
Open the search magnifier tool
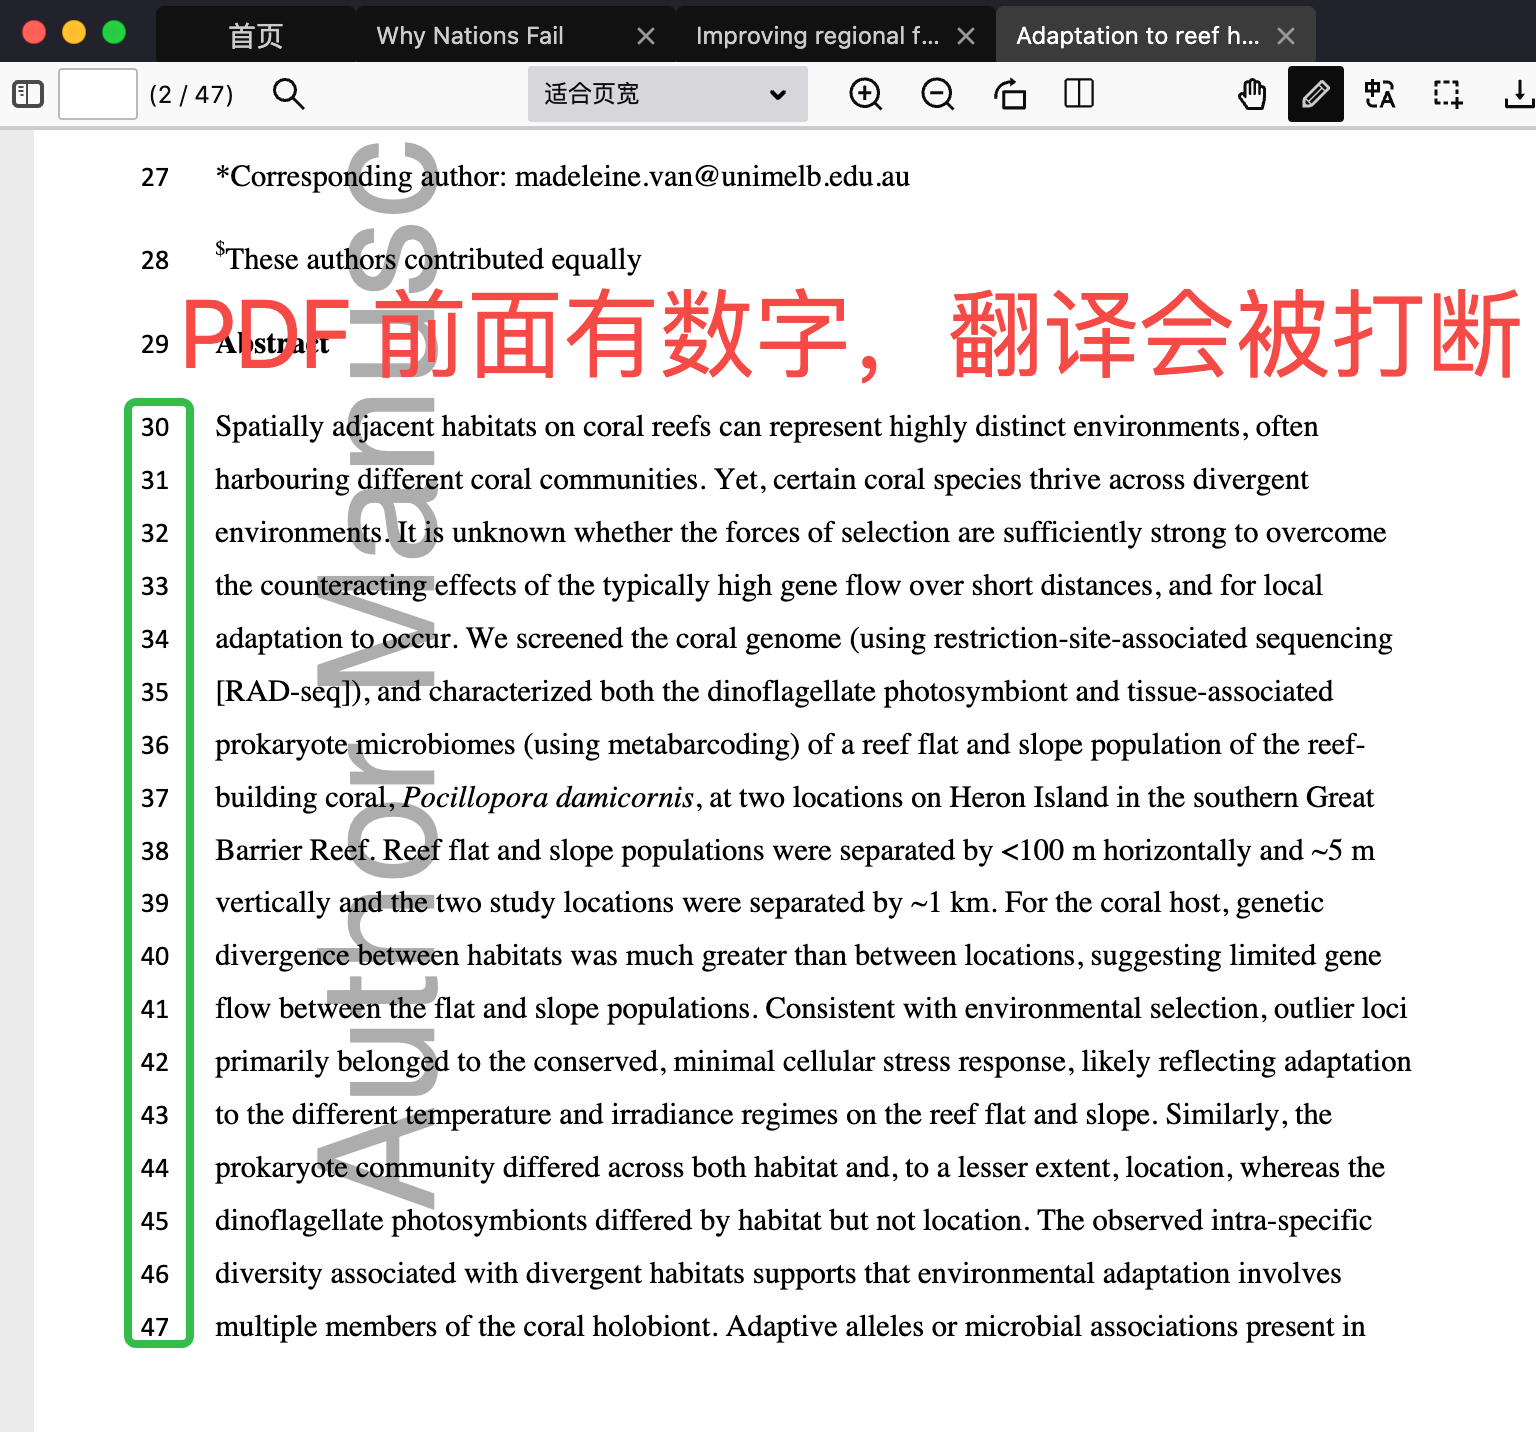[x=288, y=94]
